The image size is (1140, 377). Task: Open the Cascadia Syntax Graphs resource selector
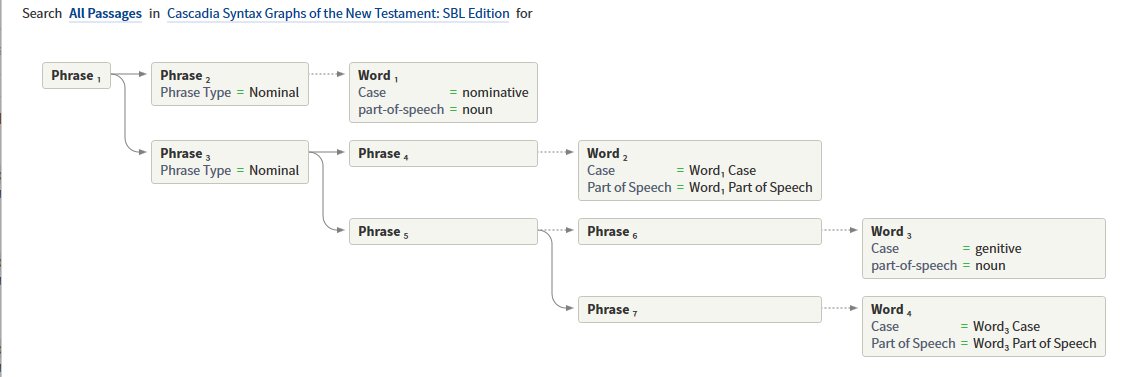point(338,14)
